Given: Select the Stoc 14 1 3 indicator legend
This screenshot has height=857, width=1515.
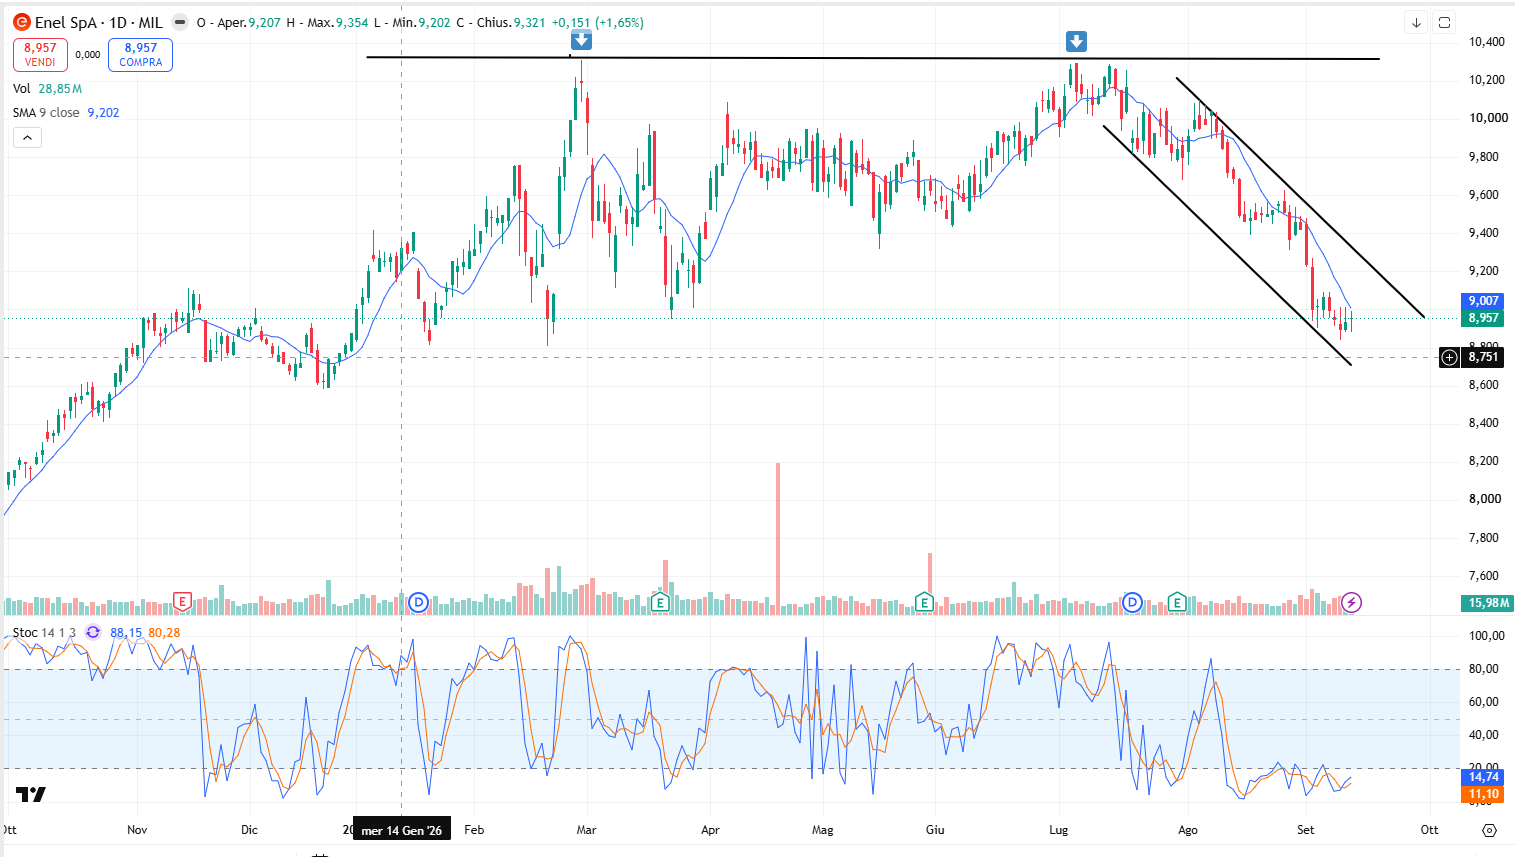Looking at the screenshot, I should click(44, 632).
